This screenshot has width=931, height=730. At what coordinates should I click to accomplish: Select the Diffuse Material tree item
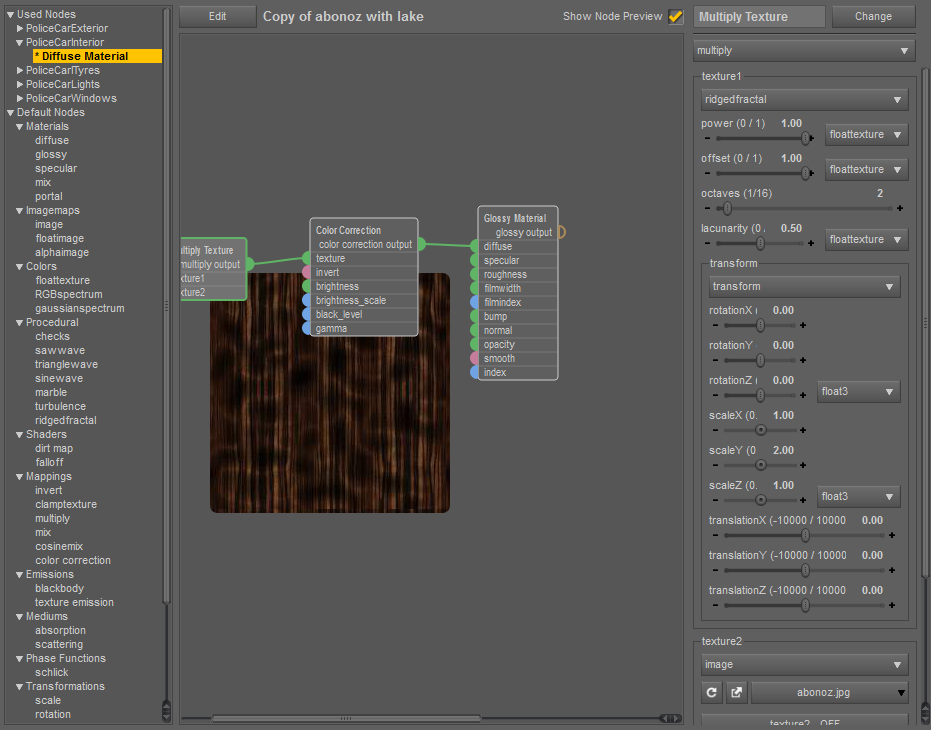pos(84,56)
